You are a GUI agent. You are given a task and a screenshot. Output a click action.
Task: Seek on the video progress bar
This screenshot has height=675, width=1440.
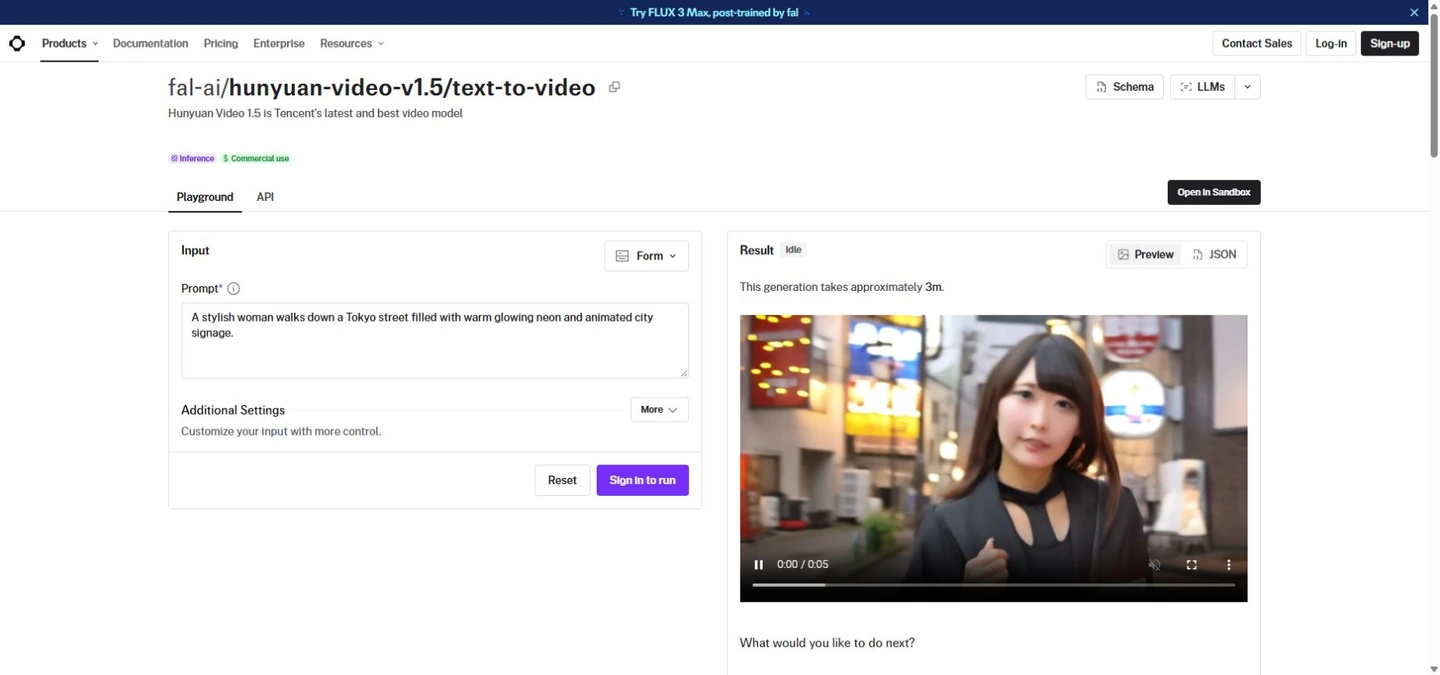tap(993, 585)
